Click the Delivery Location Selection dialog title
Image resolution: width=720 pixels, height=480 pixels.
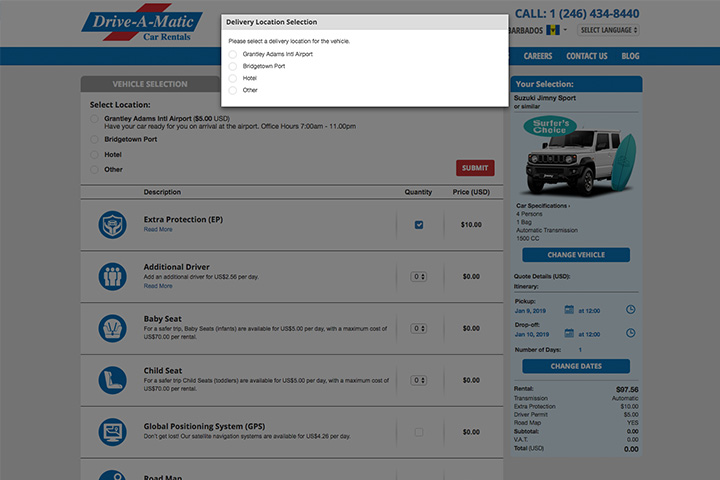point(271,22)
